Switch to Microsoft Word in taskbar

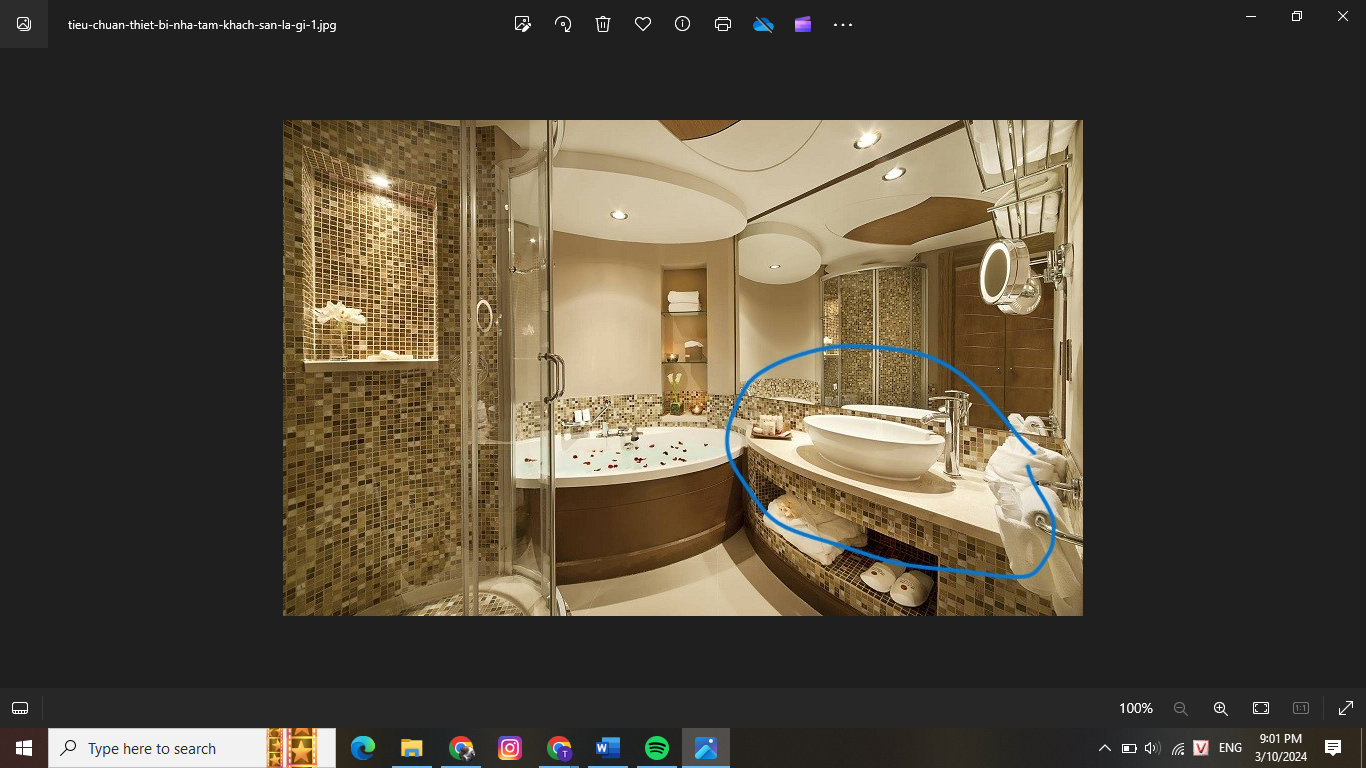pos(608,748)
